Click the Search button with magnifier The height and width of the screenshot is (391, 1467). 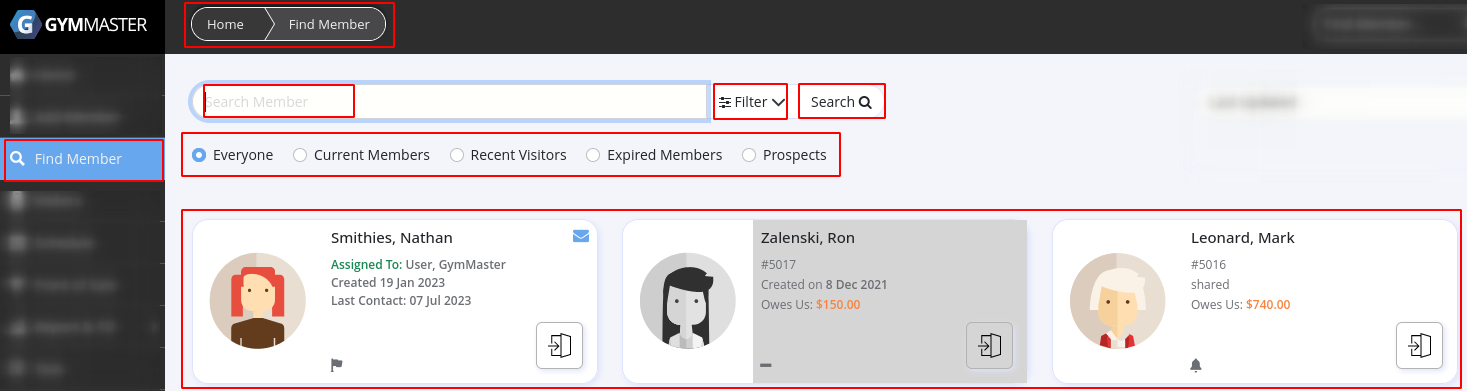point(841,102)
